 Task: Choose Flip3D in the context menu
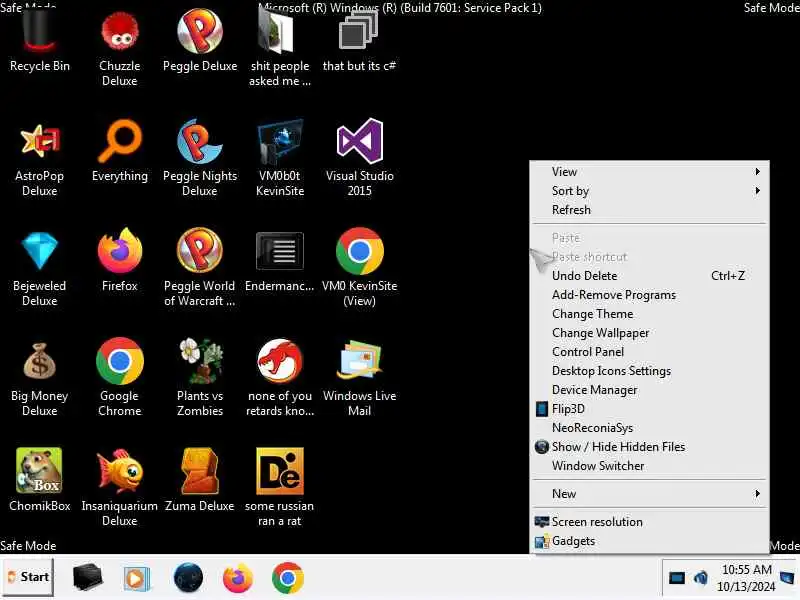tap(649, 409)
